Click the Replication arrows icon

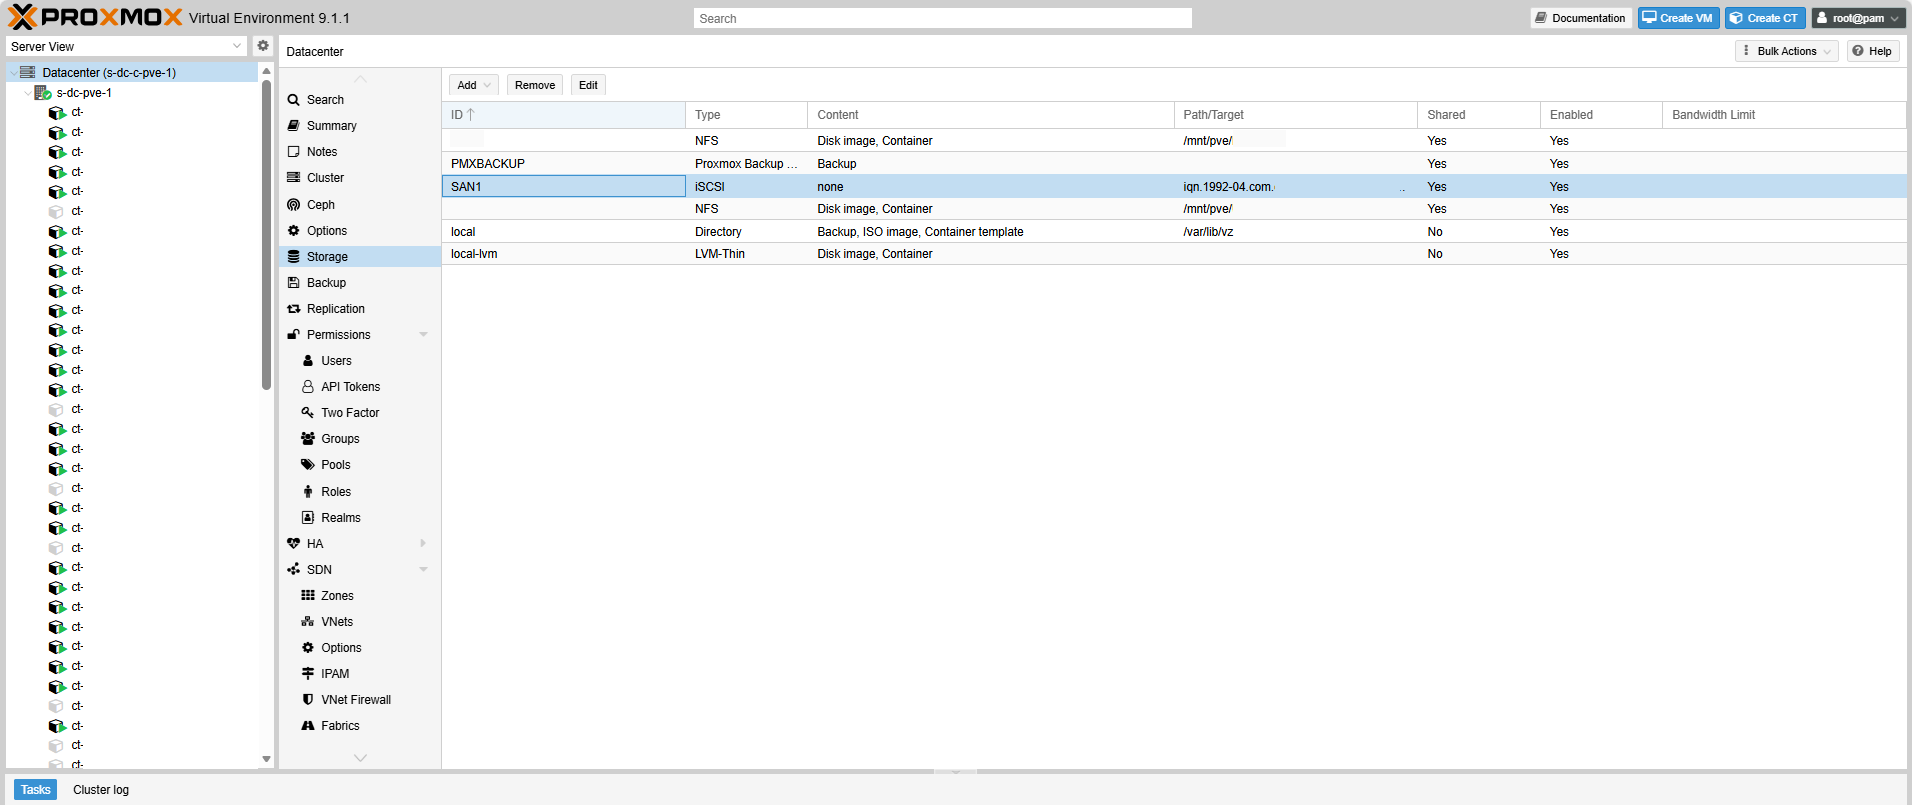pyautogui.click(x=294, y=309)
